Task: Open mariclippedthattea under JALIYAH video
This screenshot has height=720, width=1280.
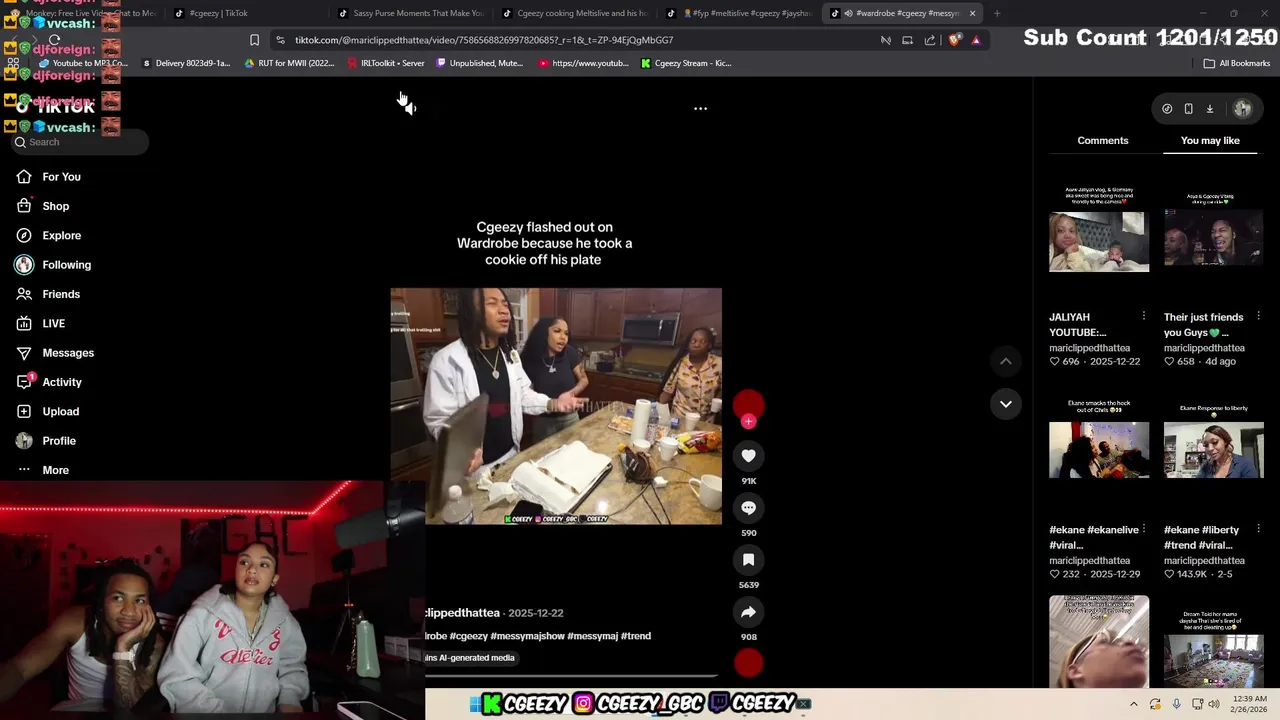Action: pos(1089,348)
